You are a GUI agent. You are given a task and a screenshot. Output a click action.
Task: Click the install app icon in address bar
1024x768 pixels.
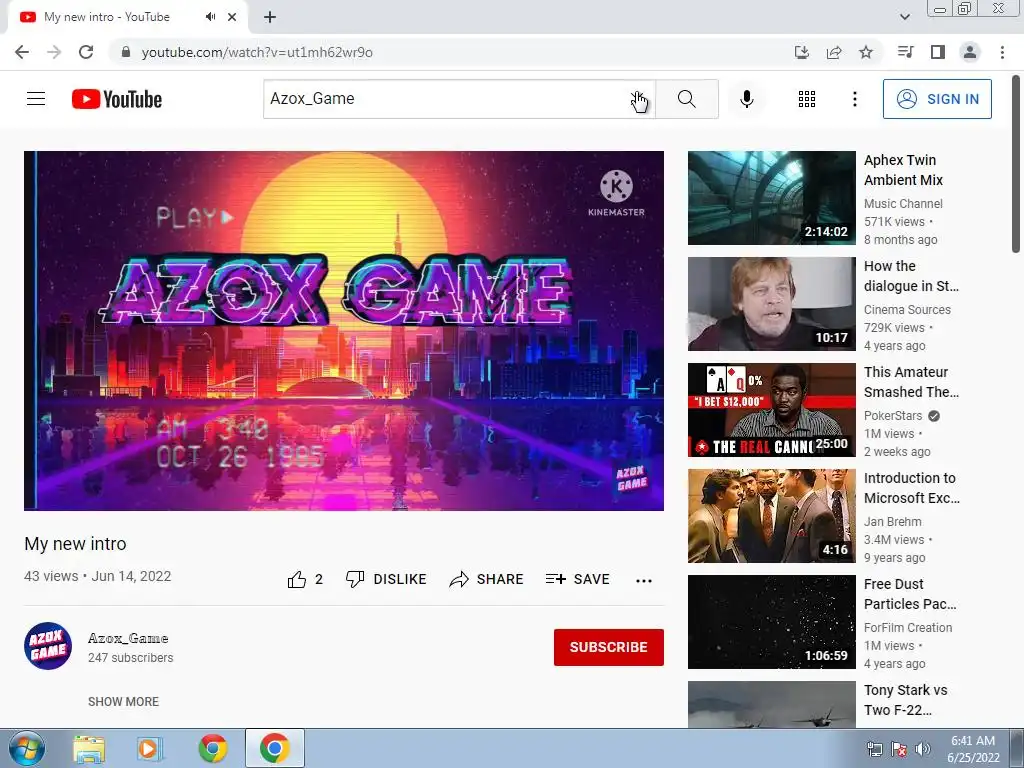pos(801,52)
